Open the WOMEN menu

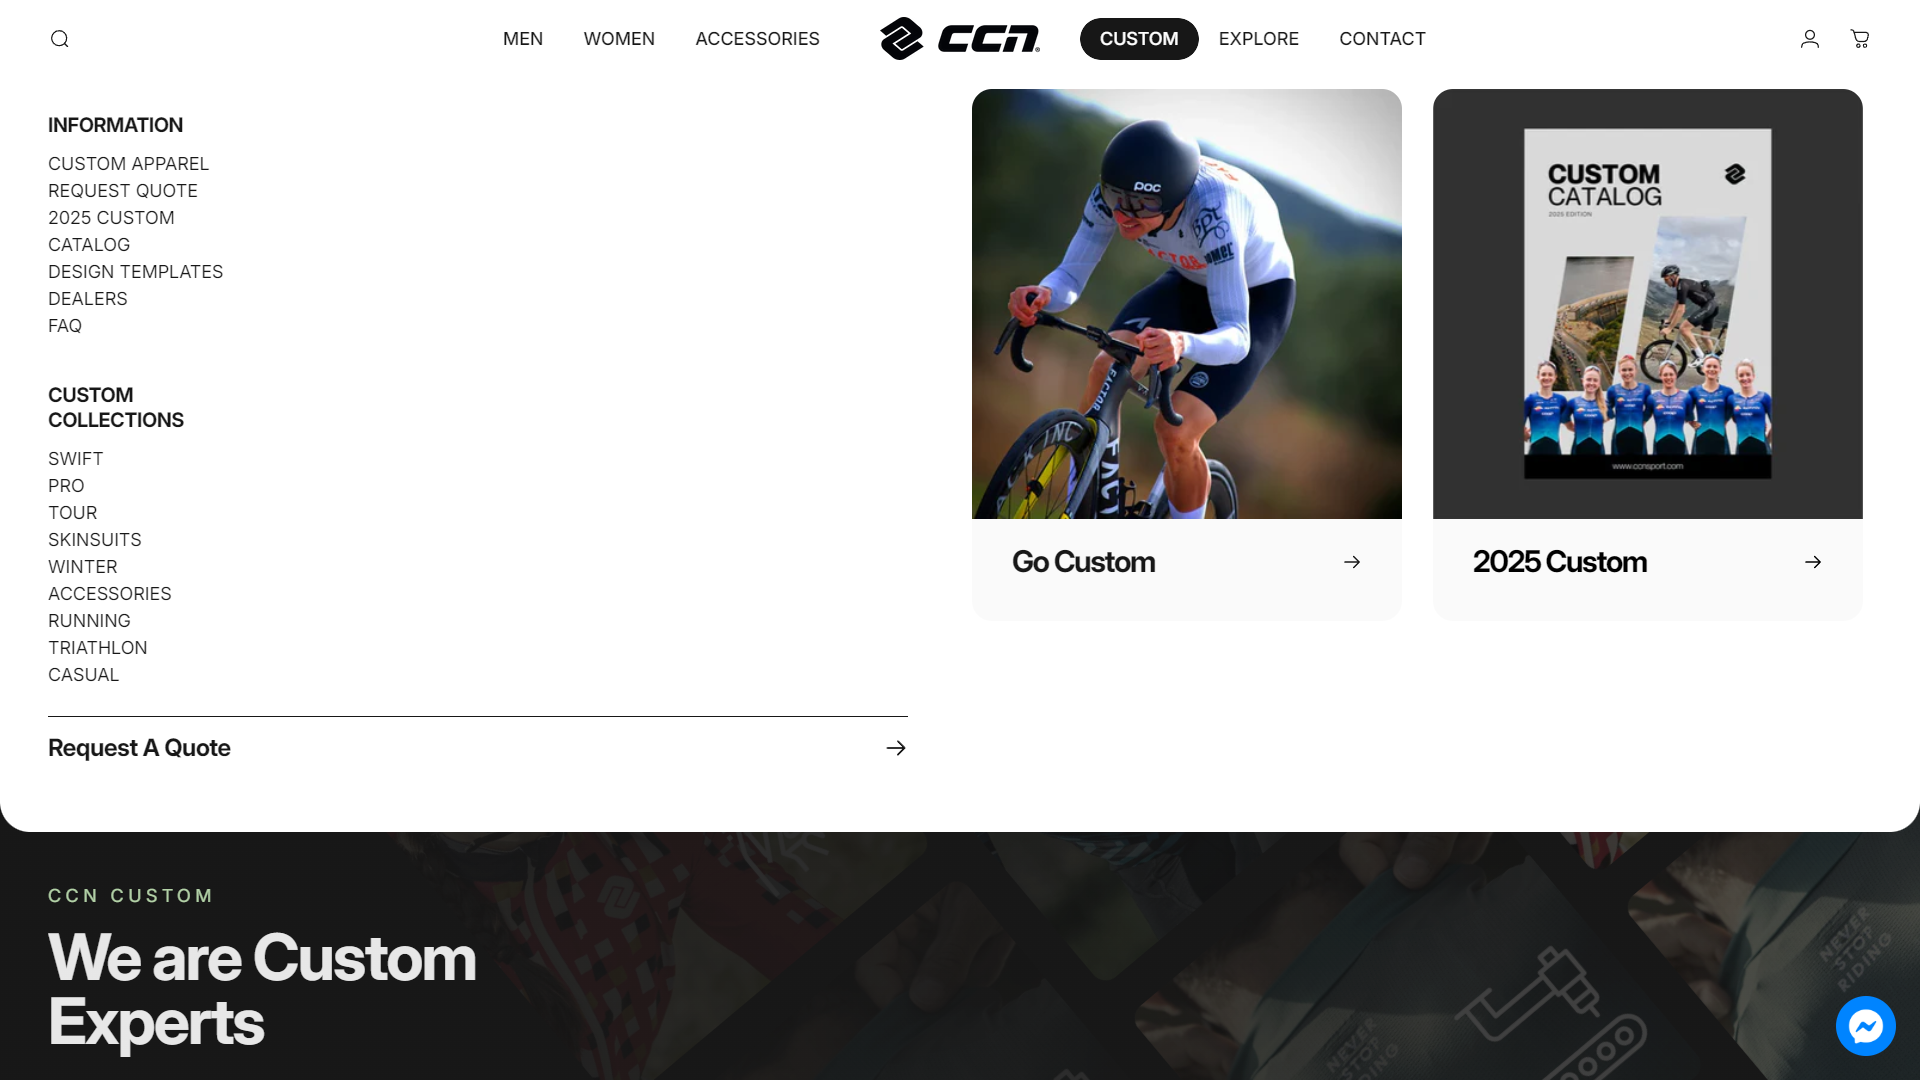[x=619, y=39]
